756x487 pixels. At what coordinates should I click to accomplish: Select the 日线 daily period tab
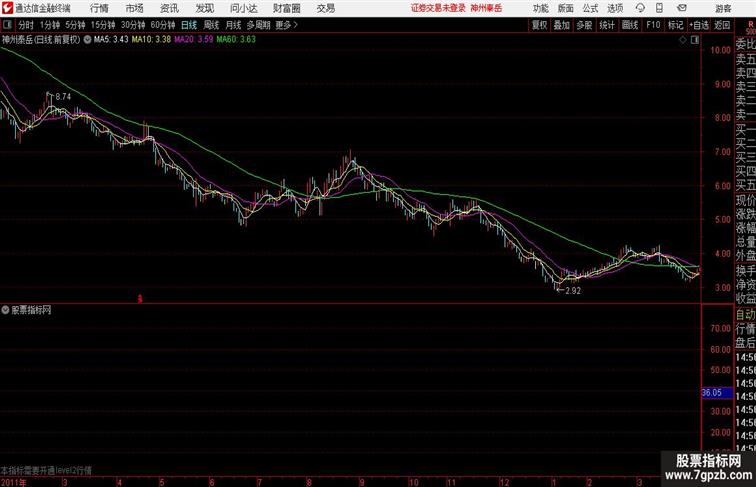[x=189, y=25]
